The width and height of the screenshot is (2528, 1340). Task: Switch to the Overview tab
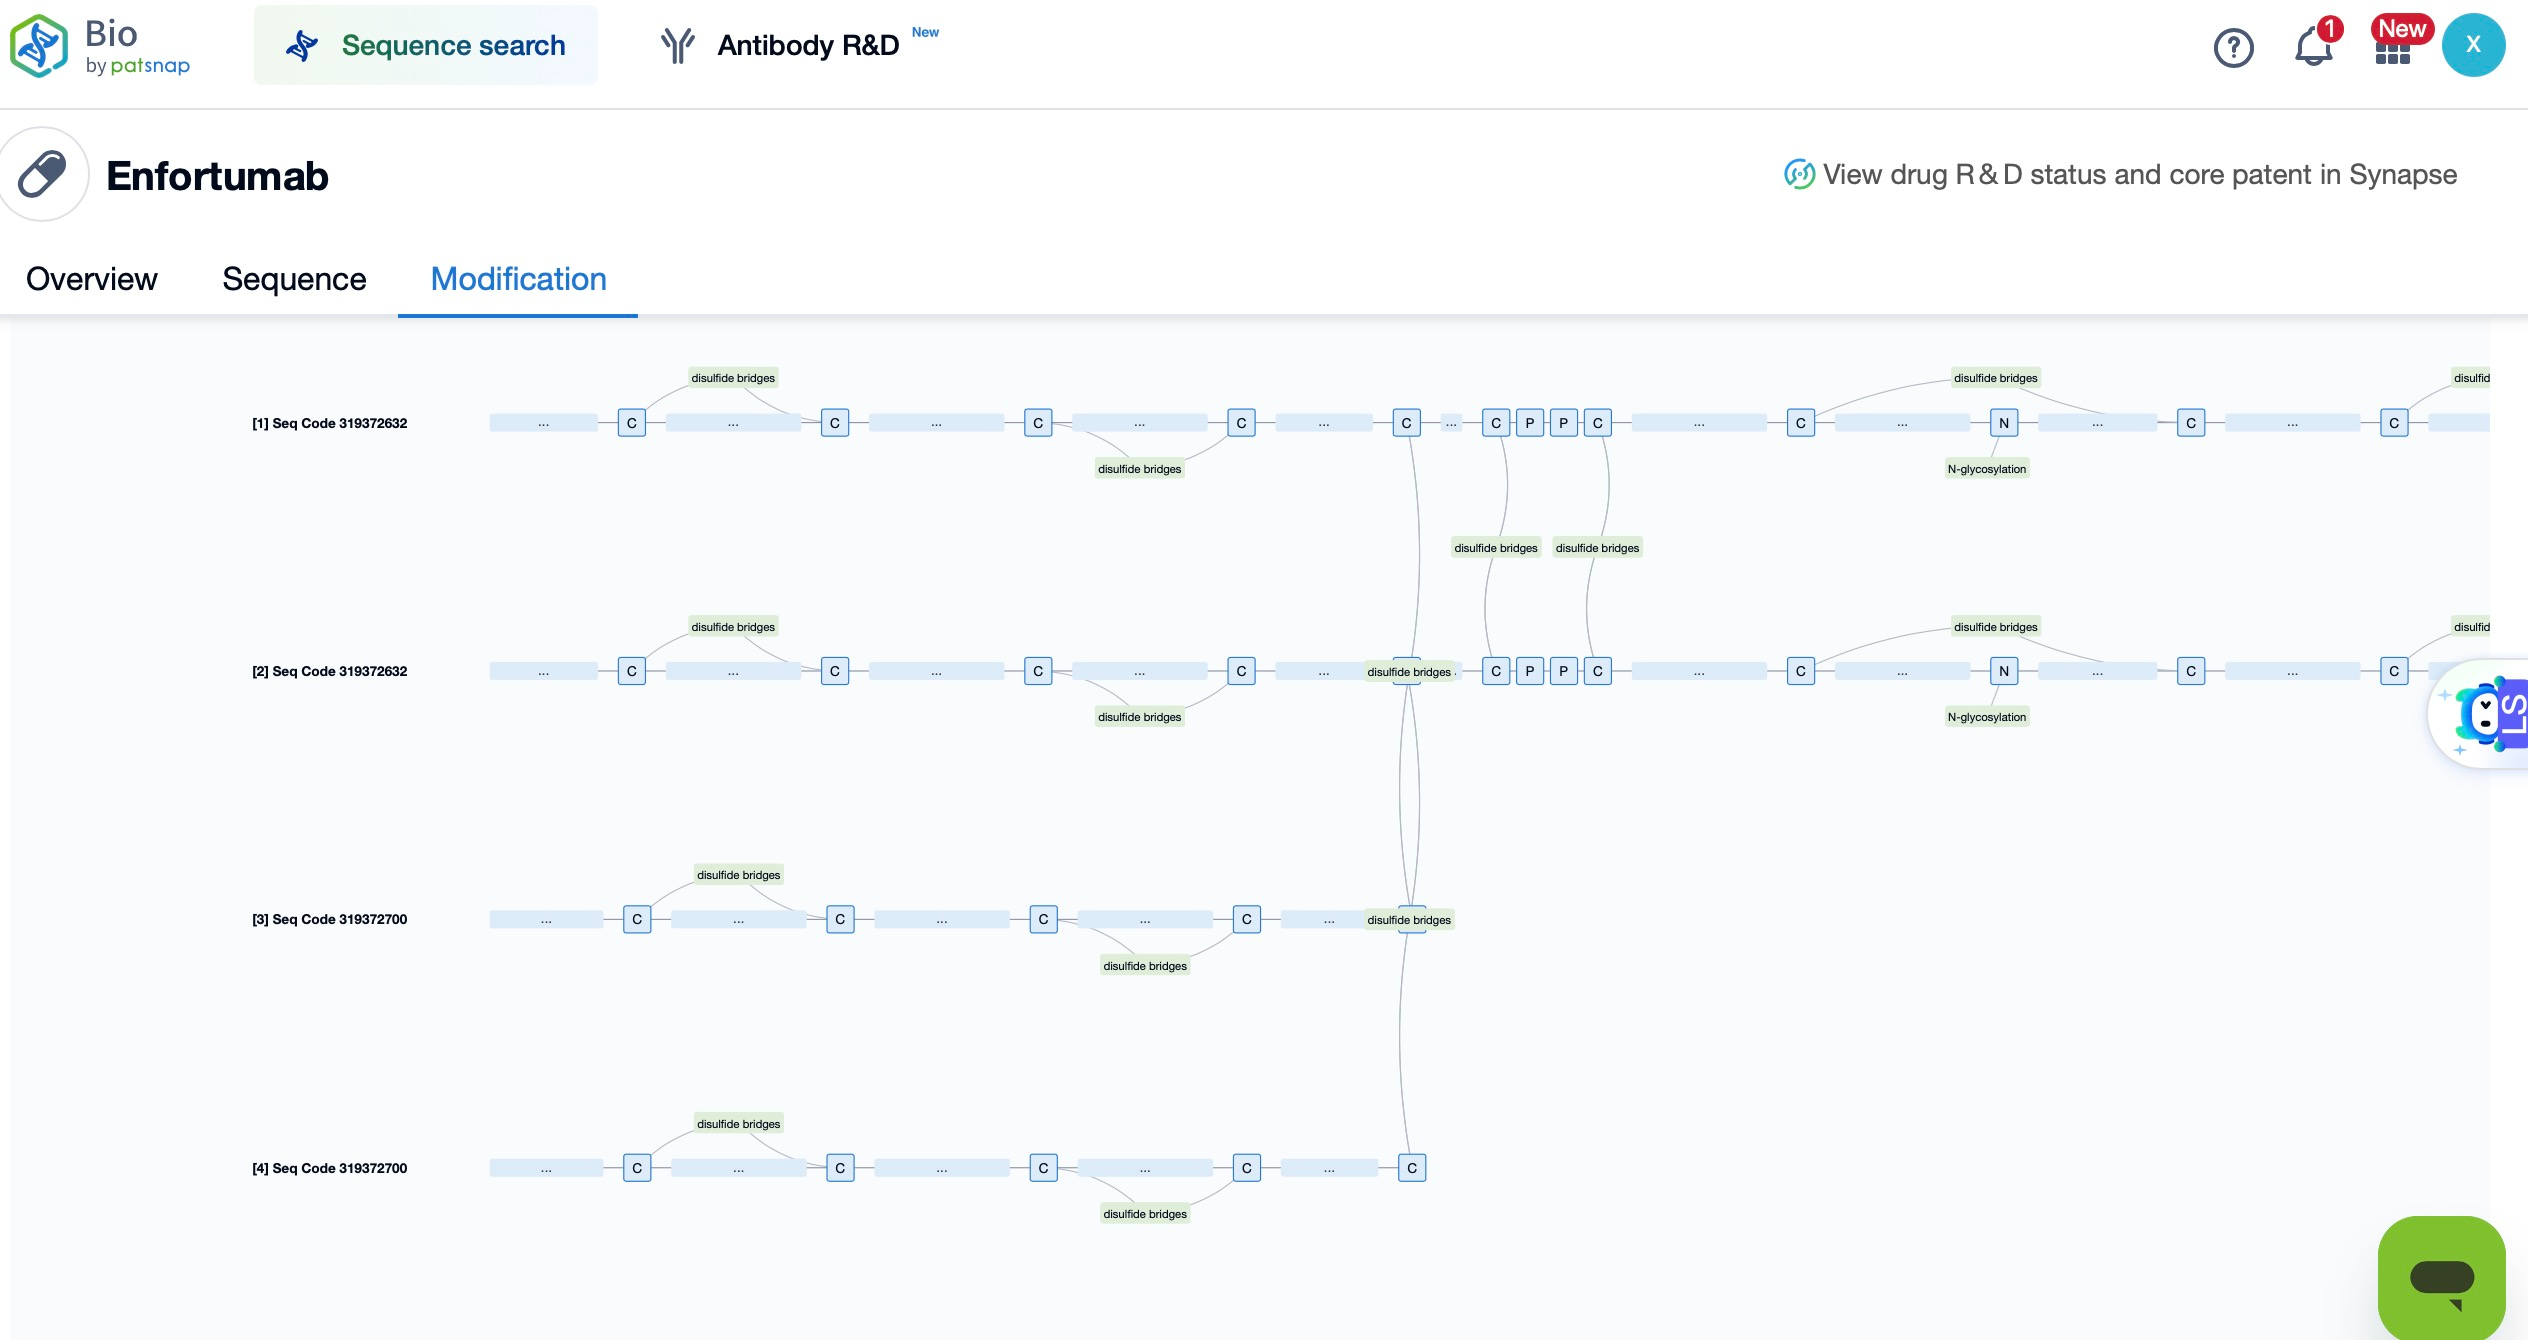(x=92, y=278)
